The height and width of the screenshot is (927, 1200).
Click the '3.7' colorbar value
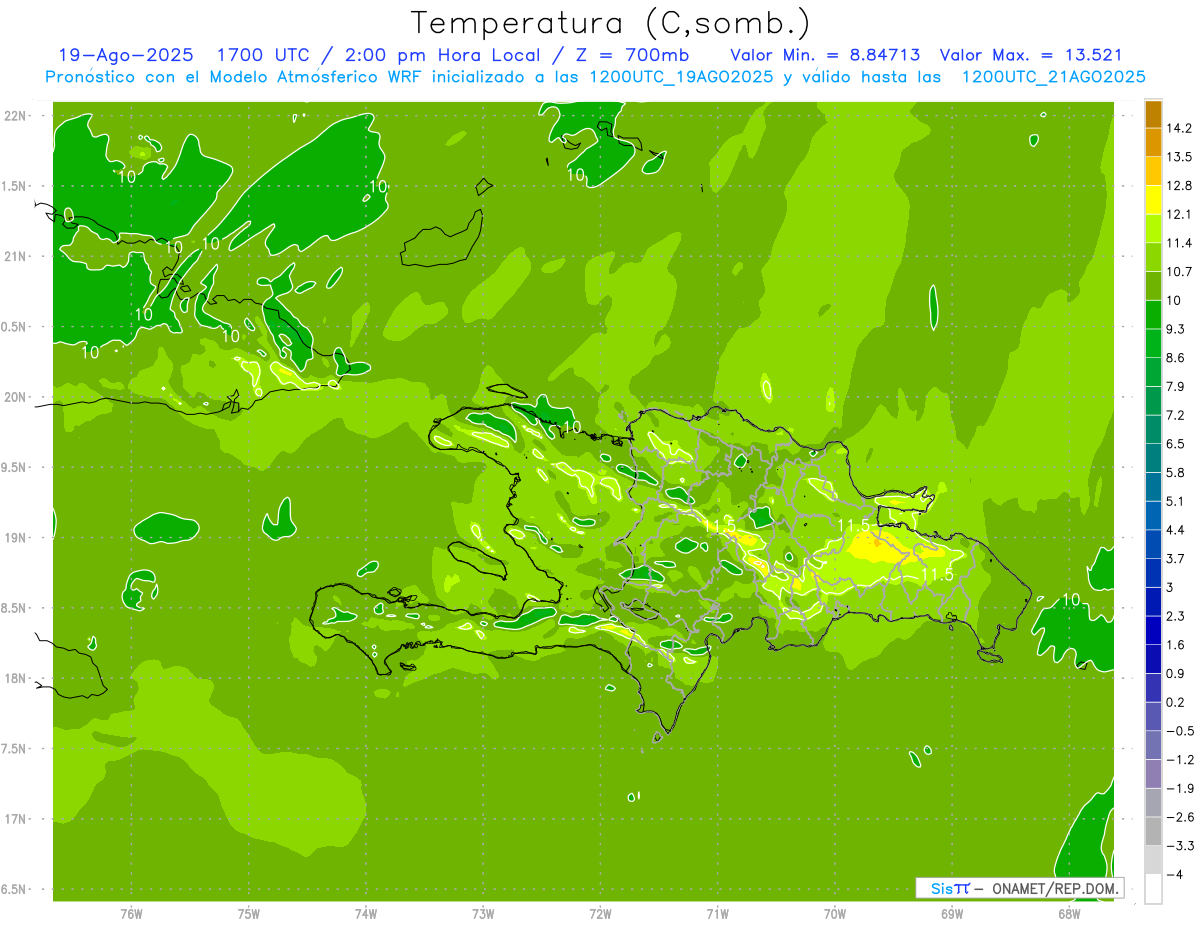(1176, 558)
